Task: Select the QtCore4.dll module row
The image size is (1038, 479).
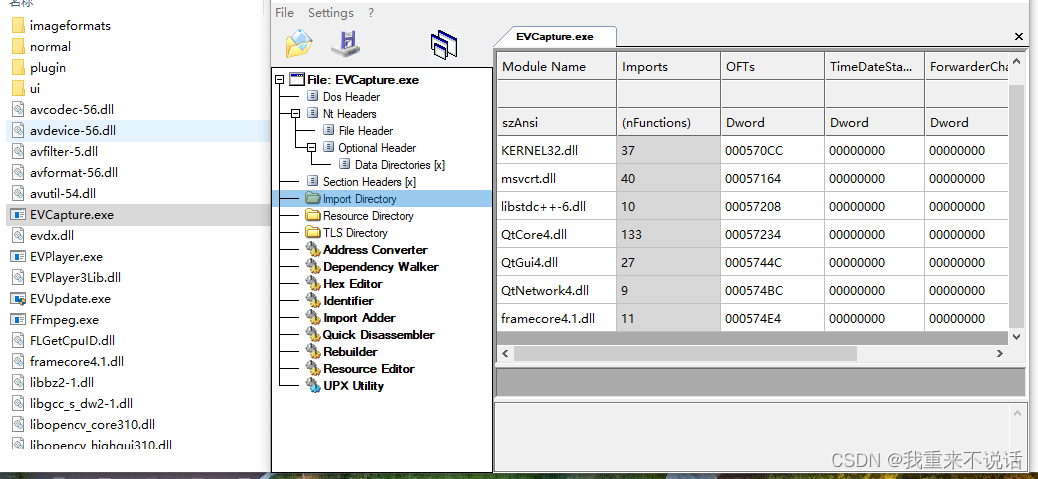Action: tap(752, 234)
